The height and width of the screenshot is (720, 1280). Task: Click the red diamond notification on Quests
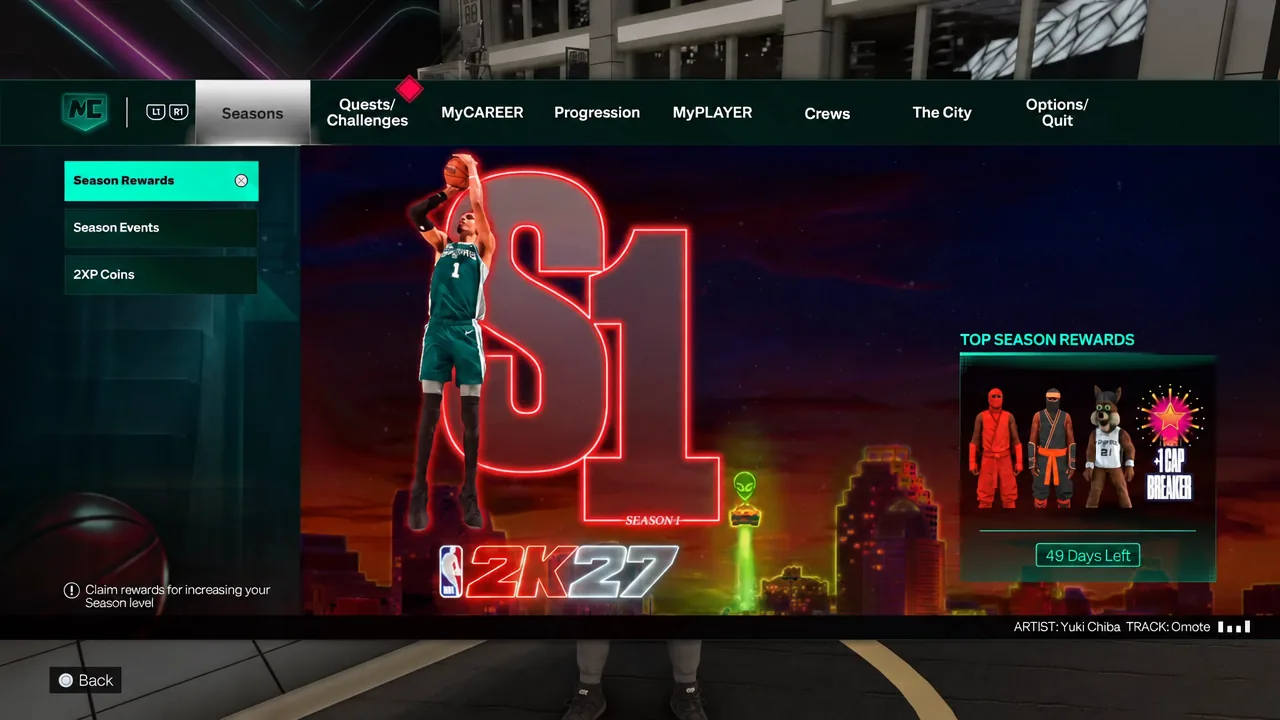point(410,89)
